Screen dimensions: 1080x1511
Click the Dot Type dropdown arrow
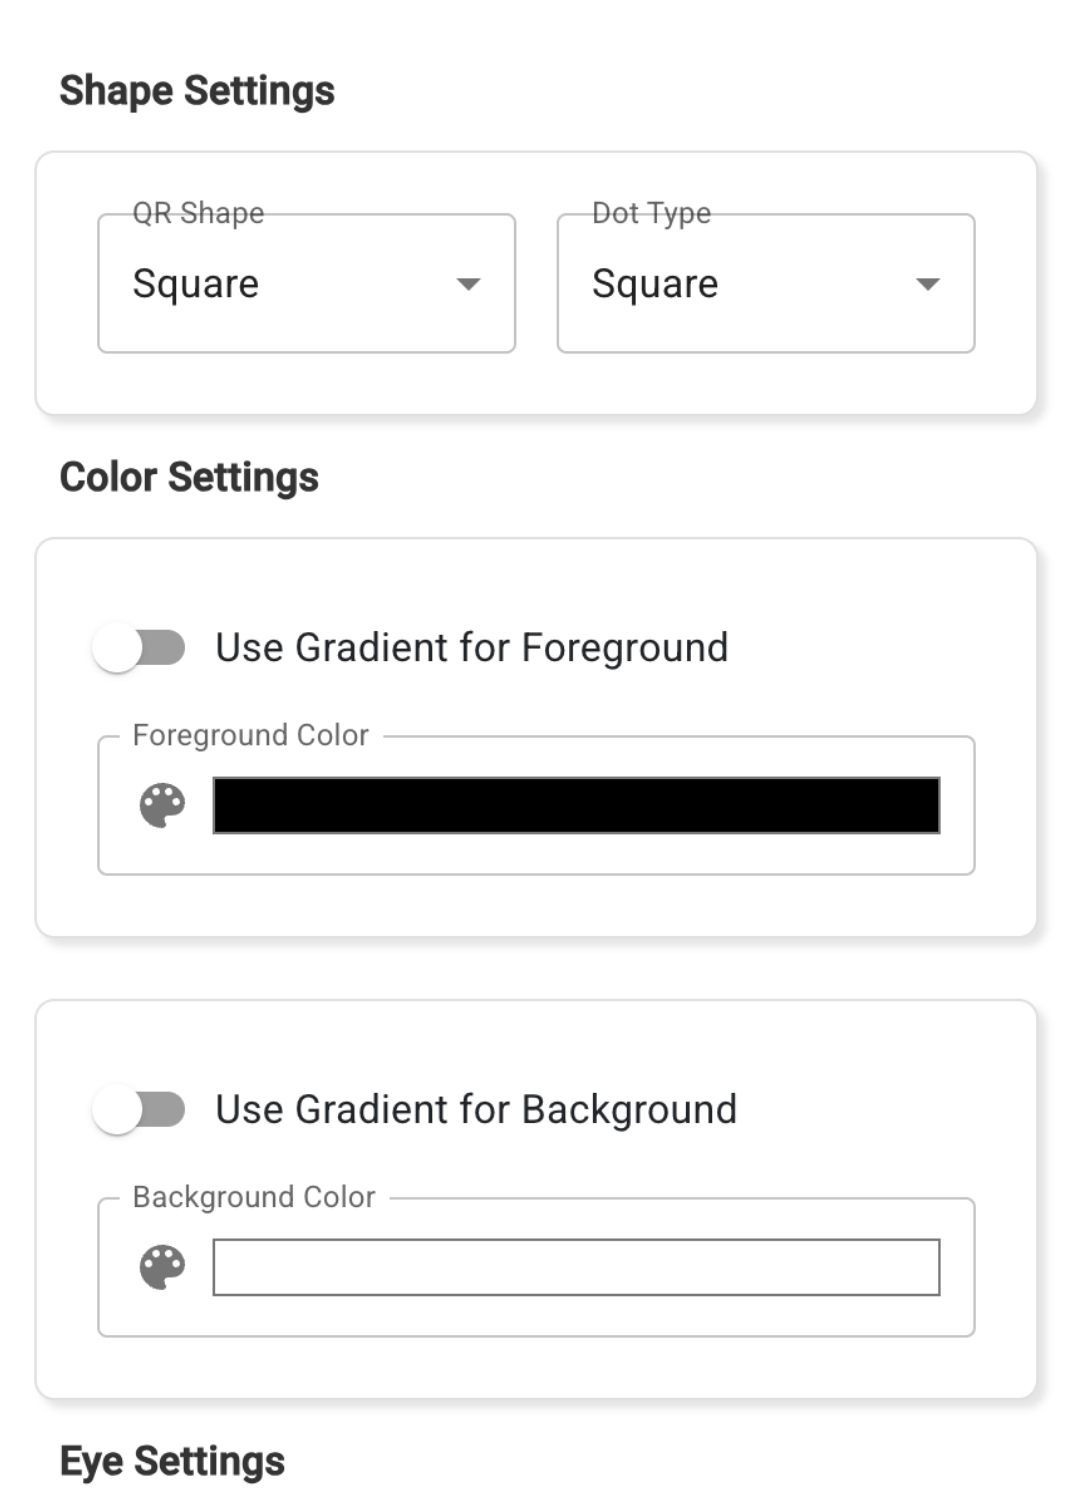tap(927, 284)
